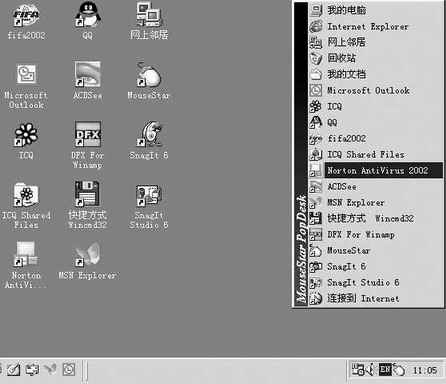The width and height of the screenshot is (446, 384).
Task: Click the EN language indicator in the tray
Action: tap(385, 369)
